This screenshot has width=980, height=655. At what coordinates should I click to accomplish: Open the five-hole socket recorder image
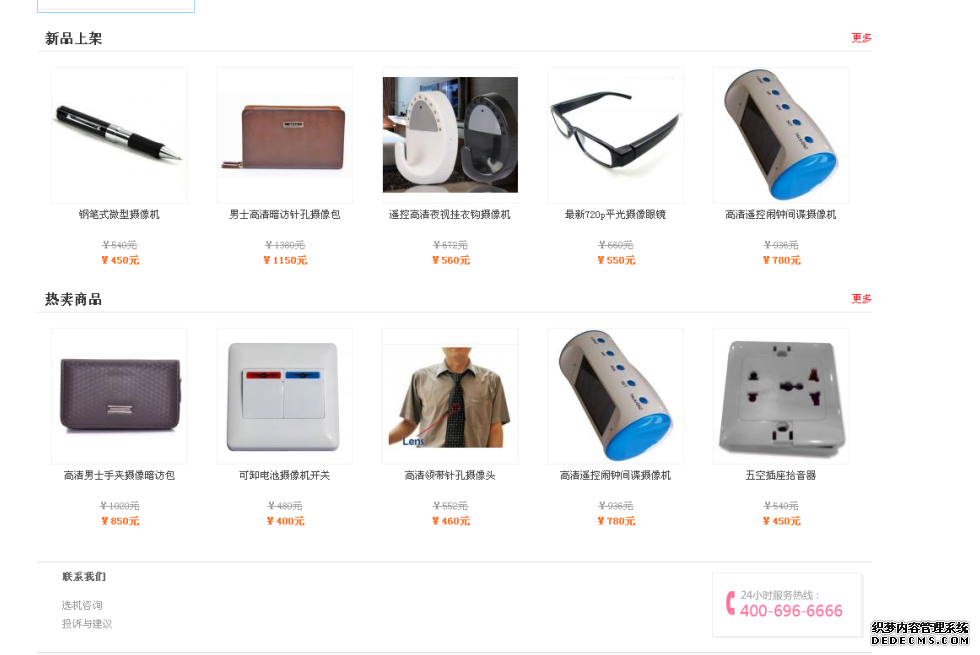tap(781, 396)
